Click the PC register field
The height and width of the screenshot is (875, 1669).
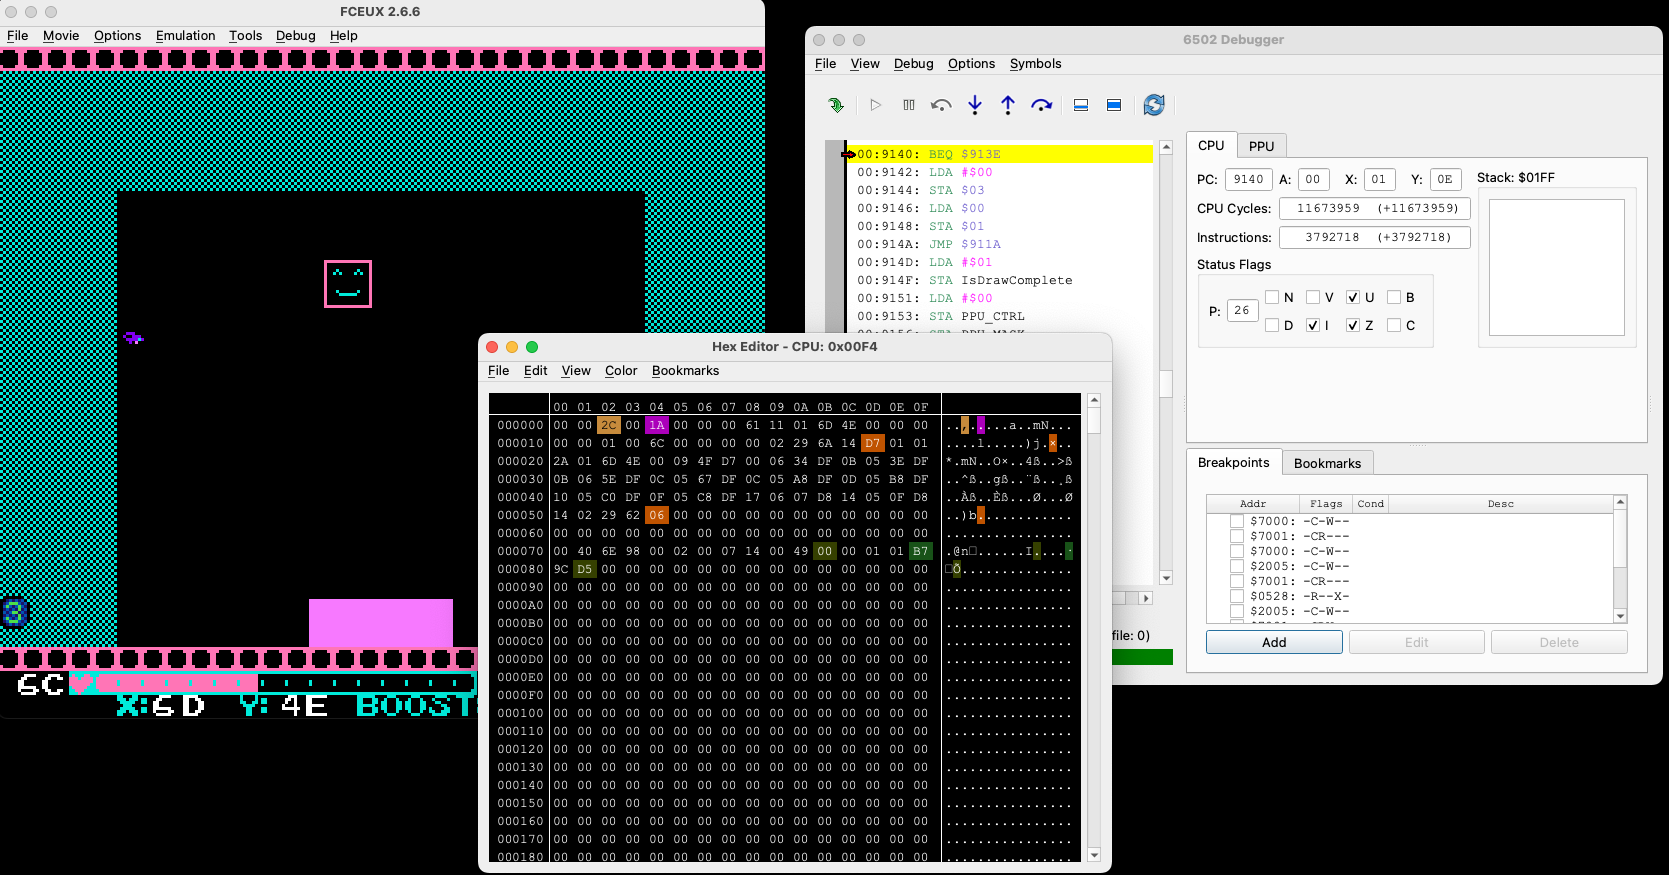[1248, 179]
